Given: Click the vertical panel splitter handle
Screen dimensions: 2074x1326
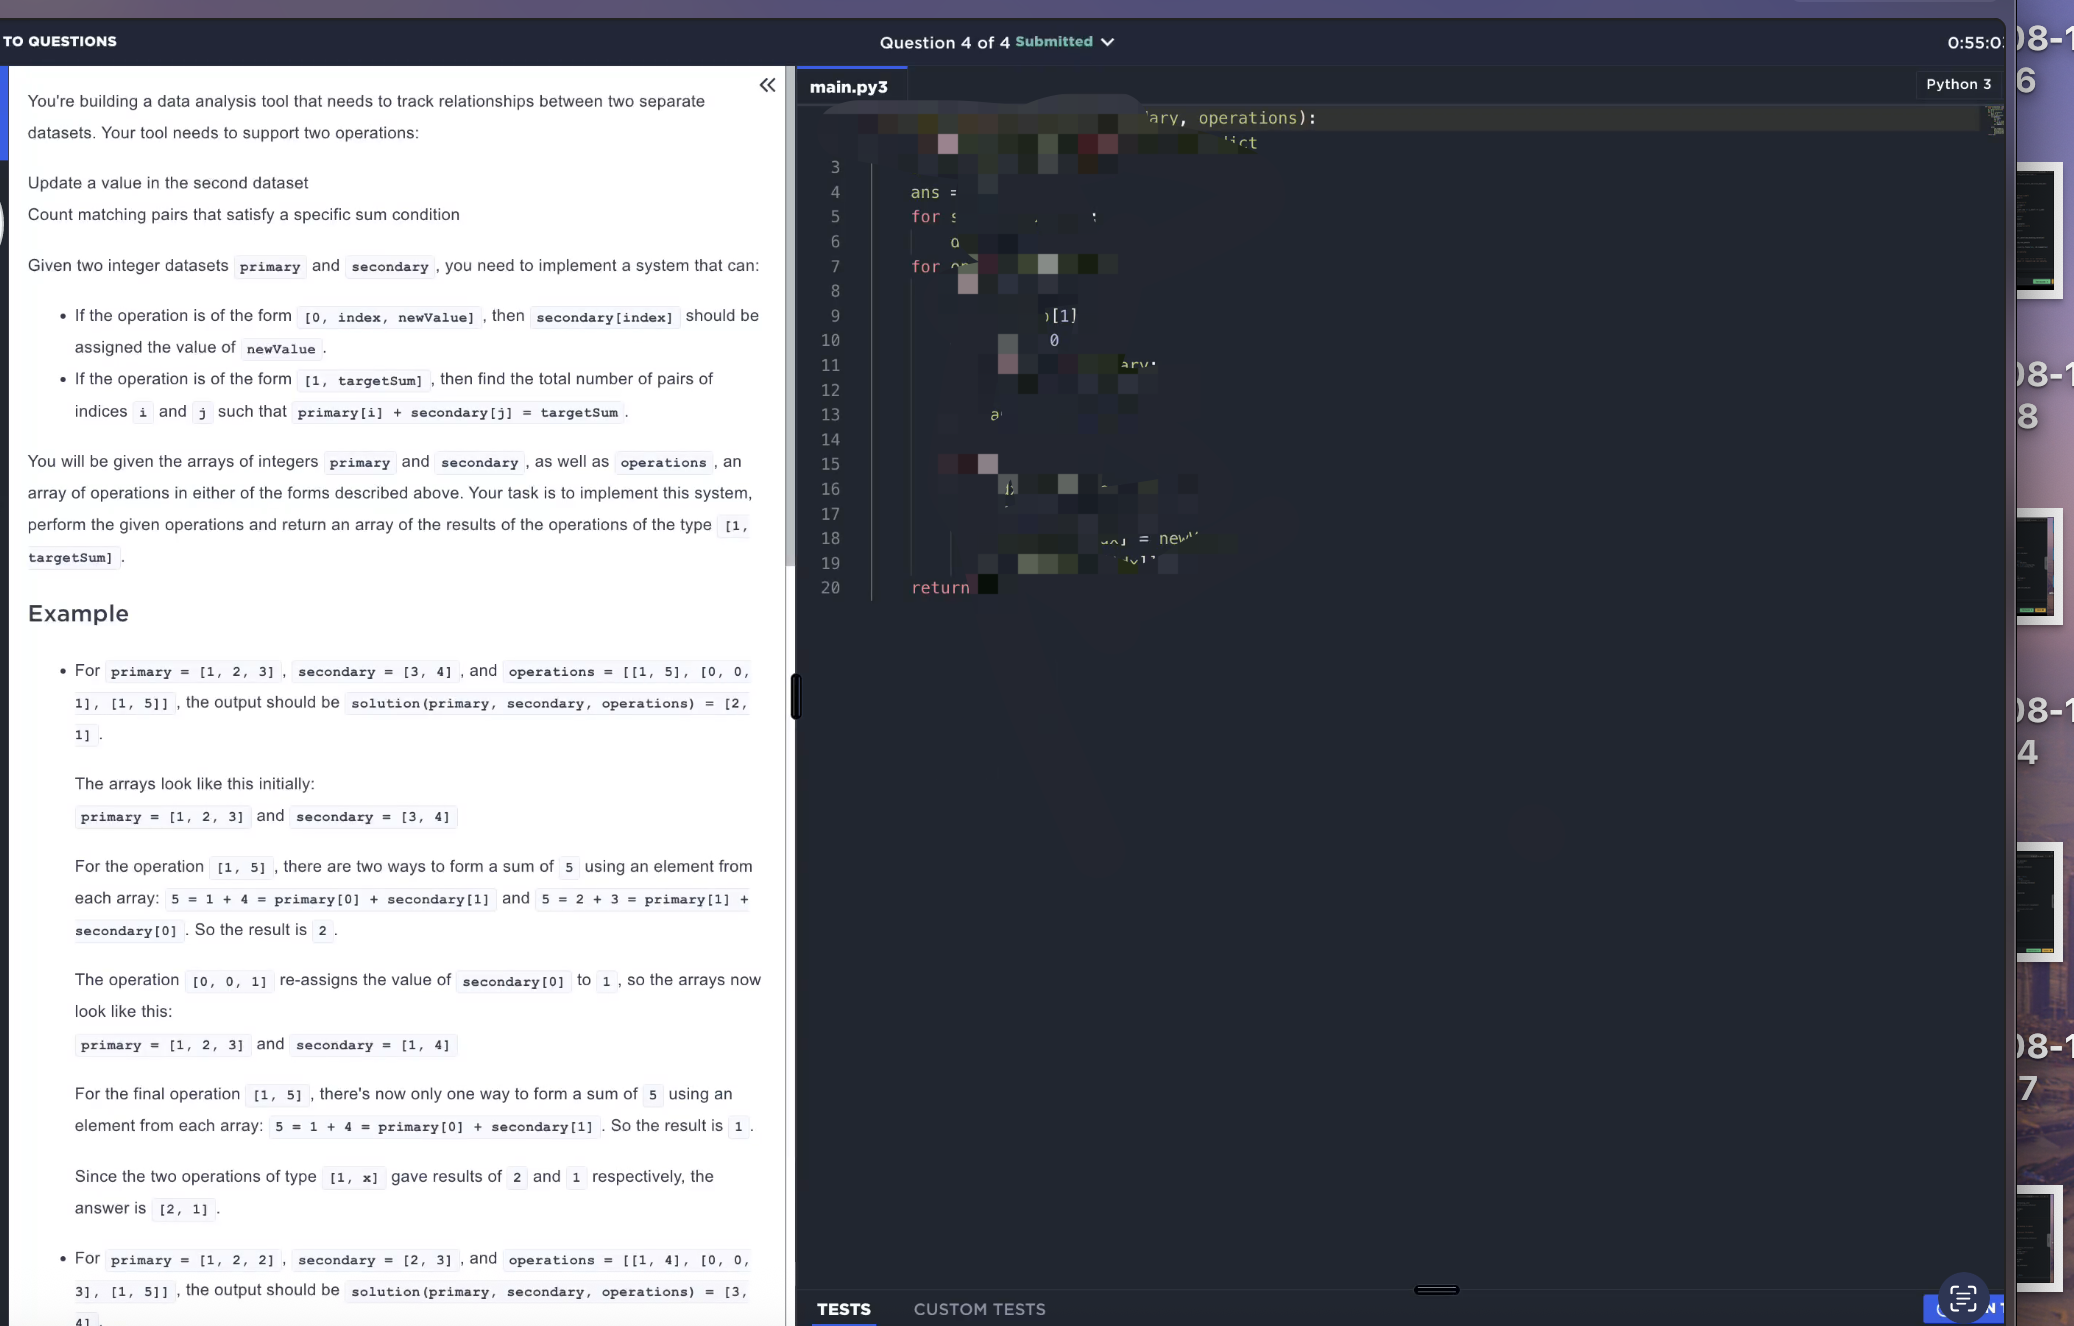Looking at the screenshot, I should pos(796,696).
